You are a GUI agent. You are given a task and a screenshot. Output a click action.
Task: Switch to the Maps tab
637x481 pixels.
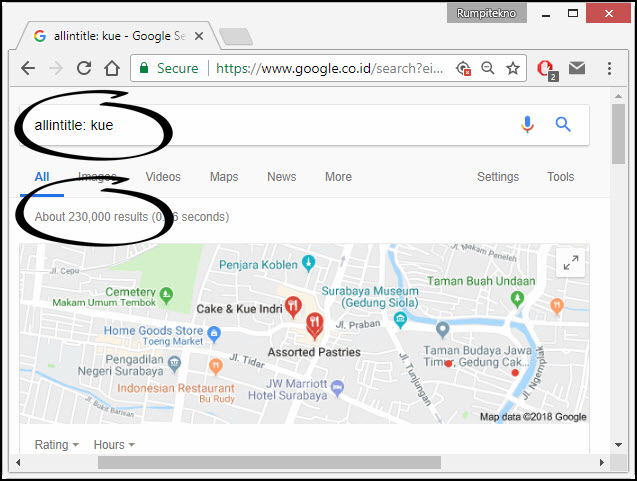tap(224, 177)
